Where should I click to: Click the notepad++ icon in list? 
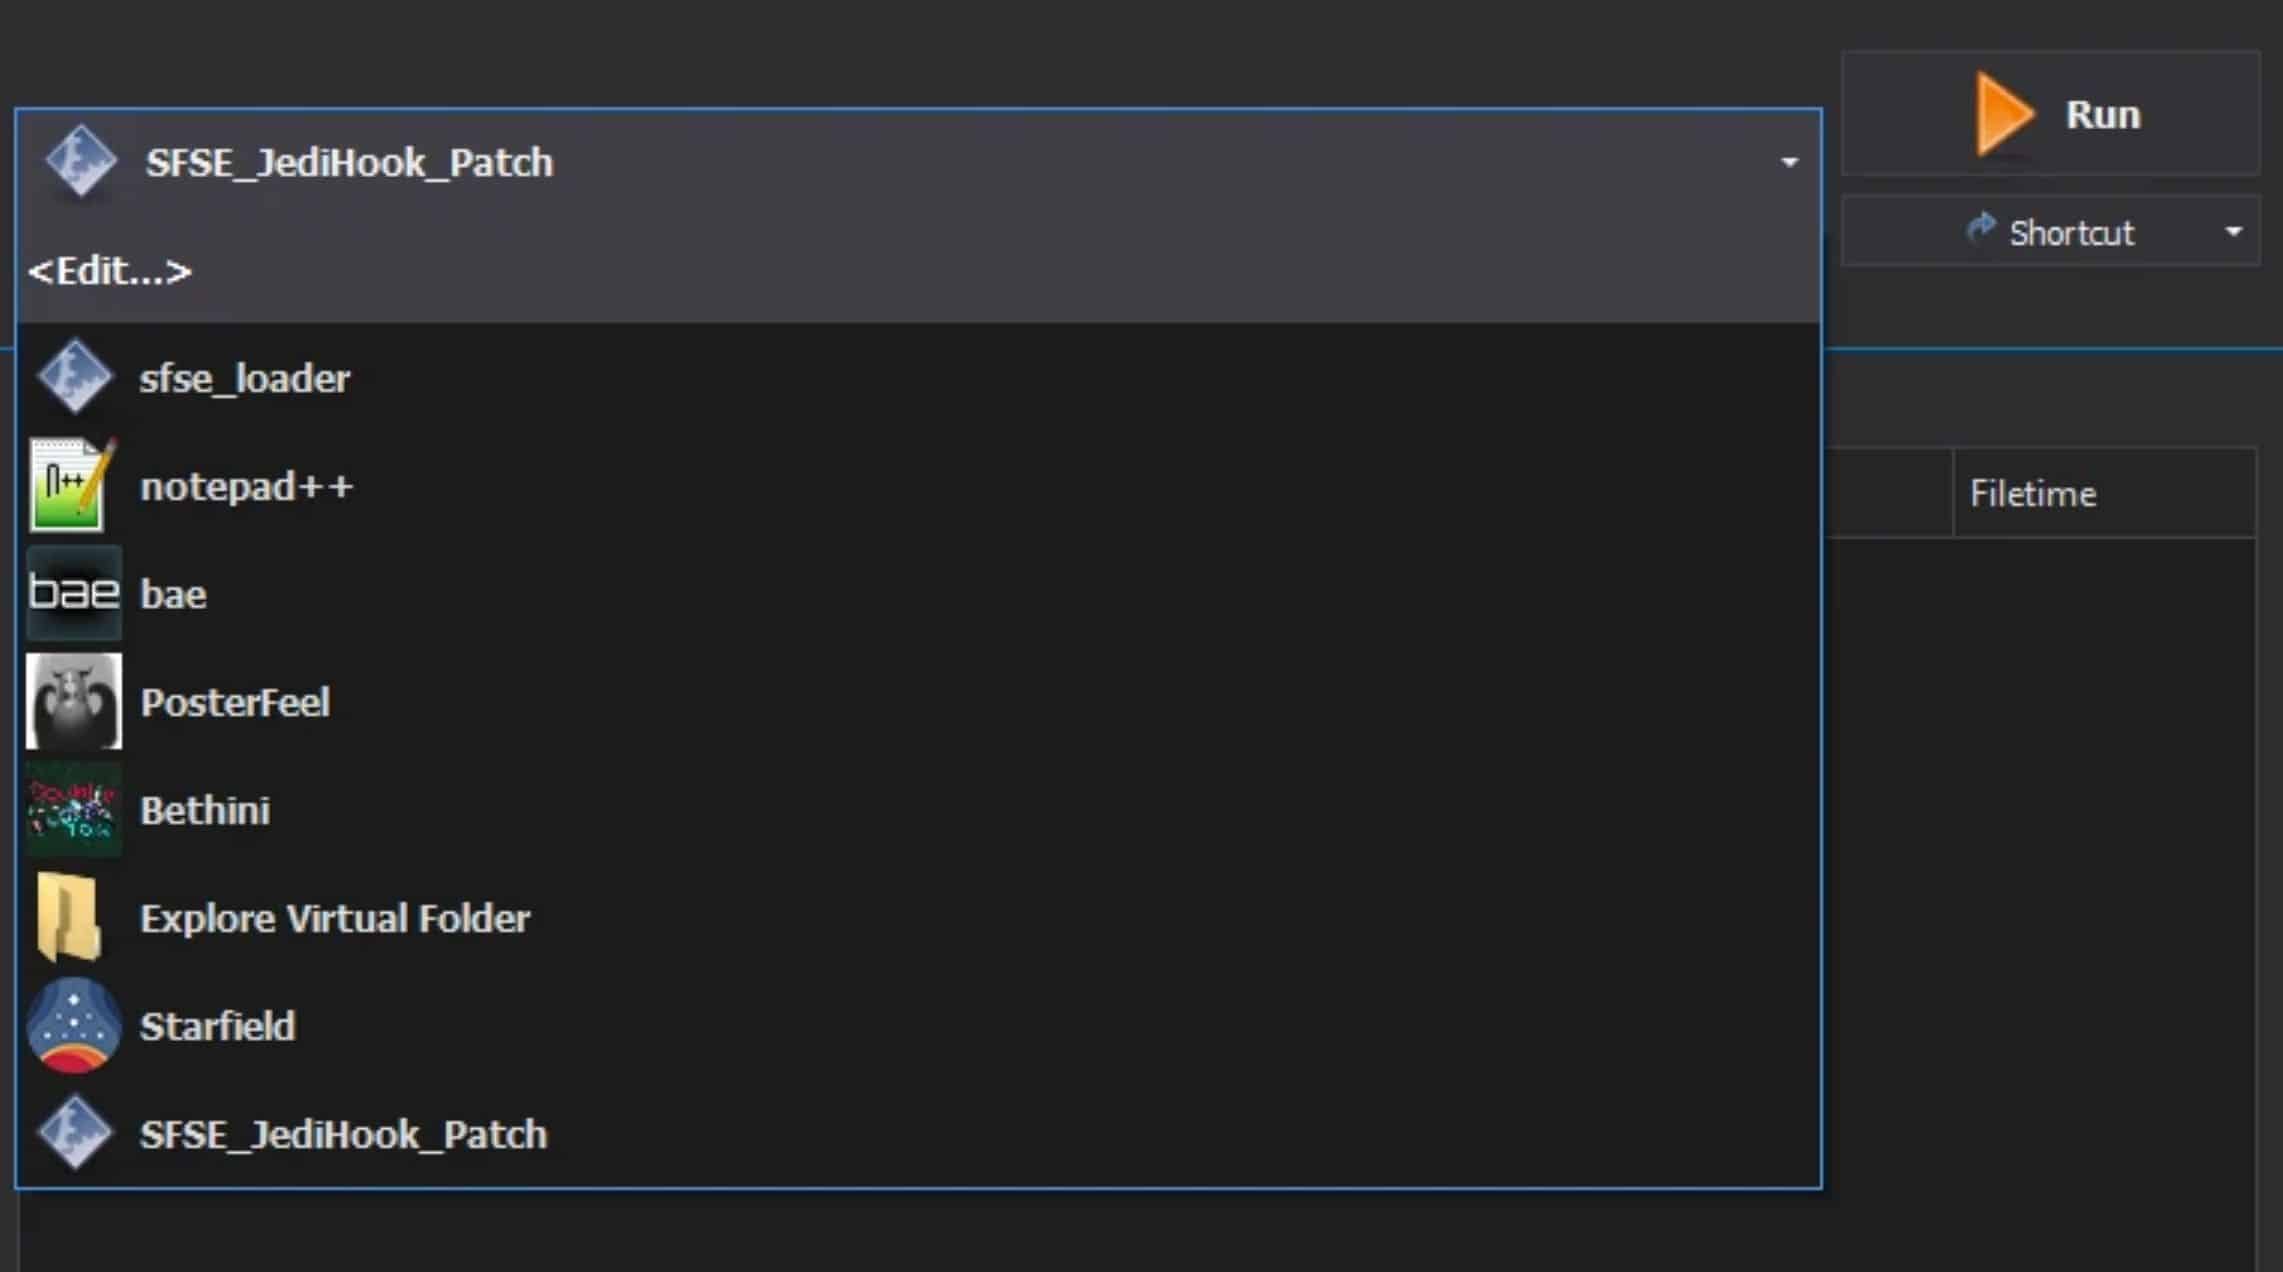[72, 485]
